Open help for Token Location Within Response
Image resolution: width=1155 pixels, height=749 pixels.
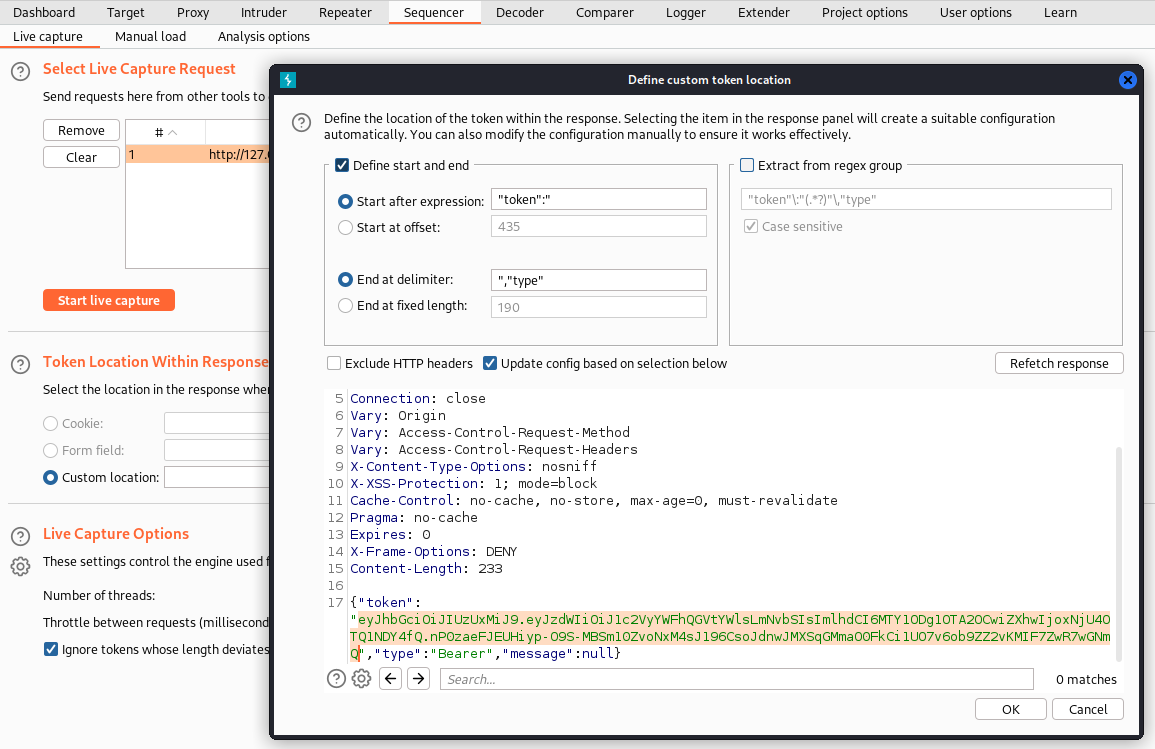click(x=20, y=364)
